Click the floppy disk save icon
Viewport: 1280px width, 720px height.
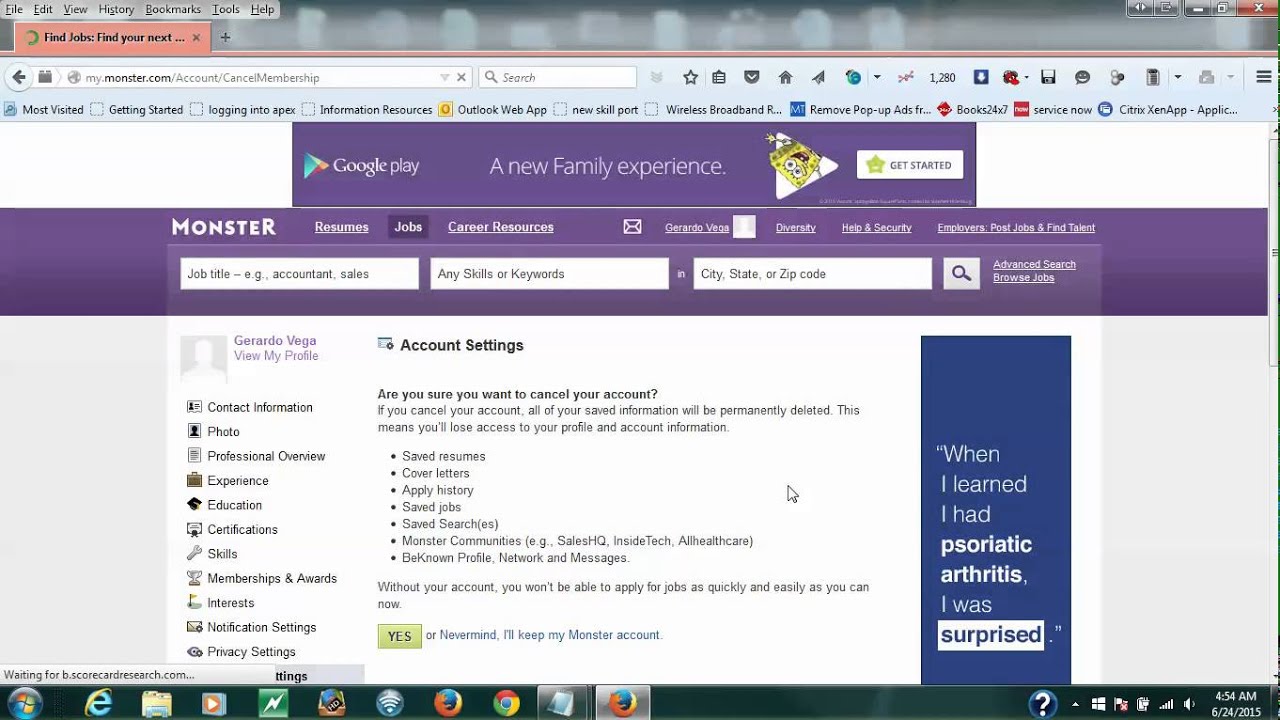pos(1048,77)
